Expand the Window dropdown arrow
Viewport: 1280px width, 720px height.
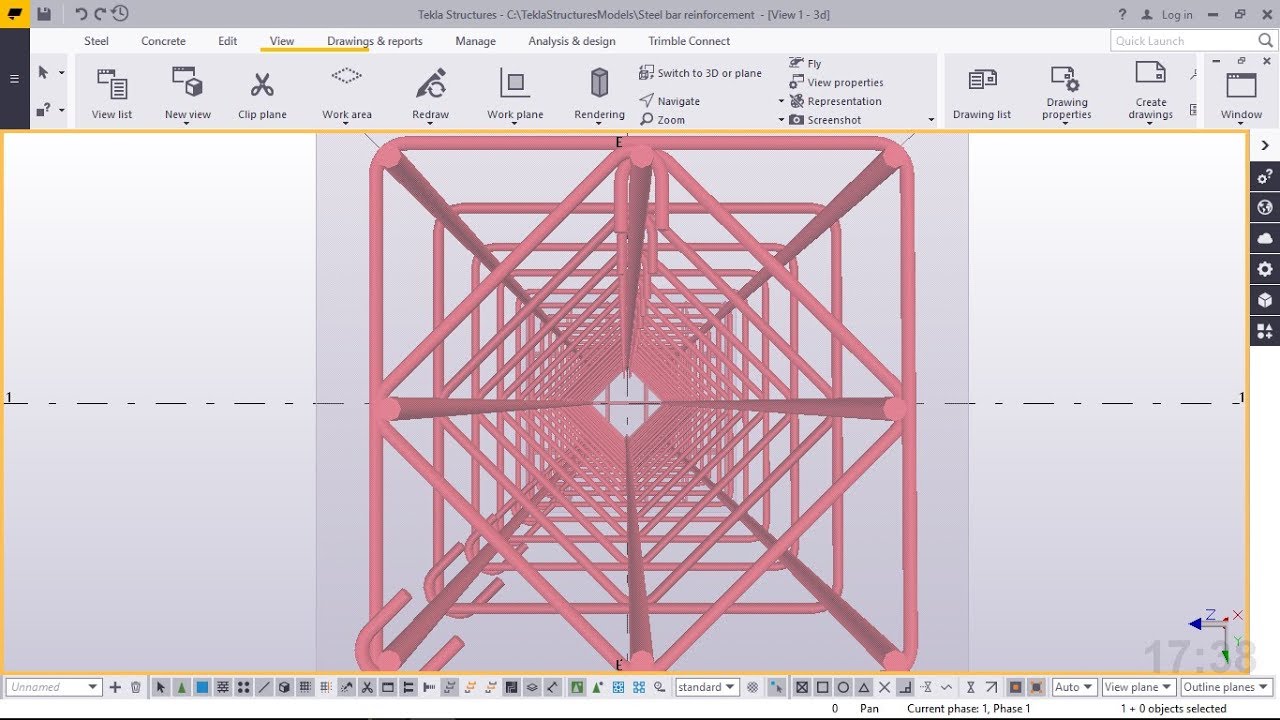[1241, 124]
